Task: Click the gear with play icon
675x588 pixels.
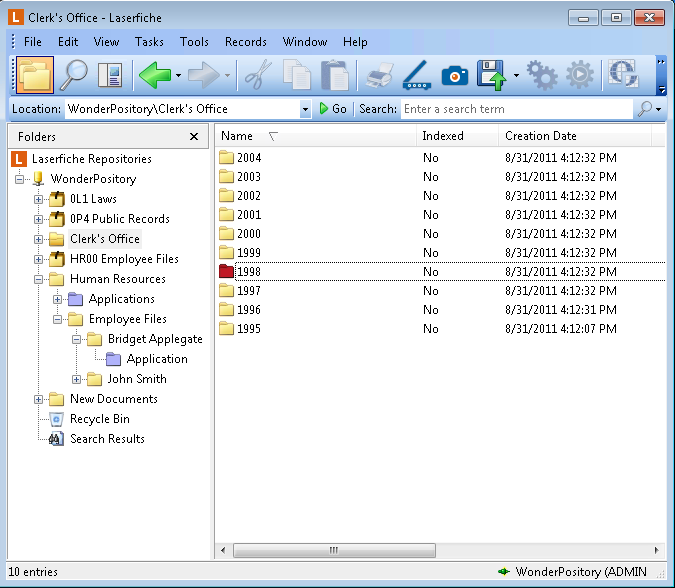Action: pos(580,75)
